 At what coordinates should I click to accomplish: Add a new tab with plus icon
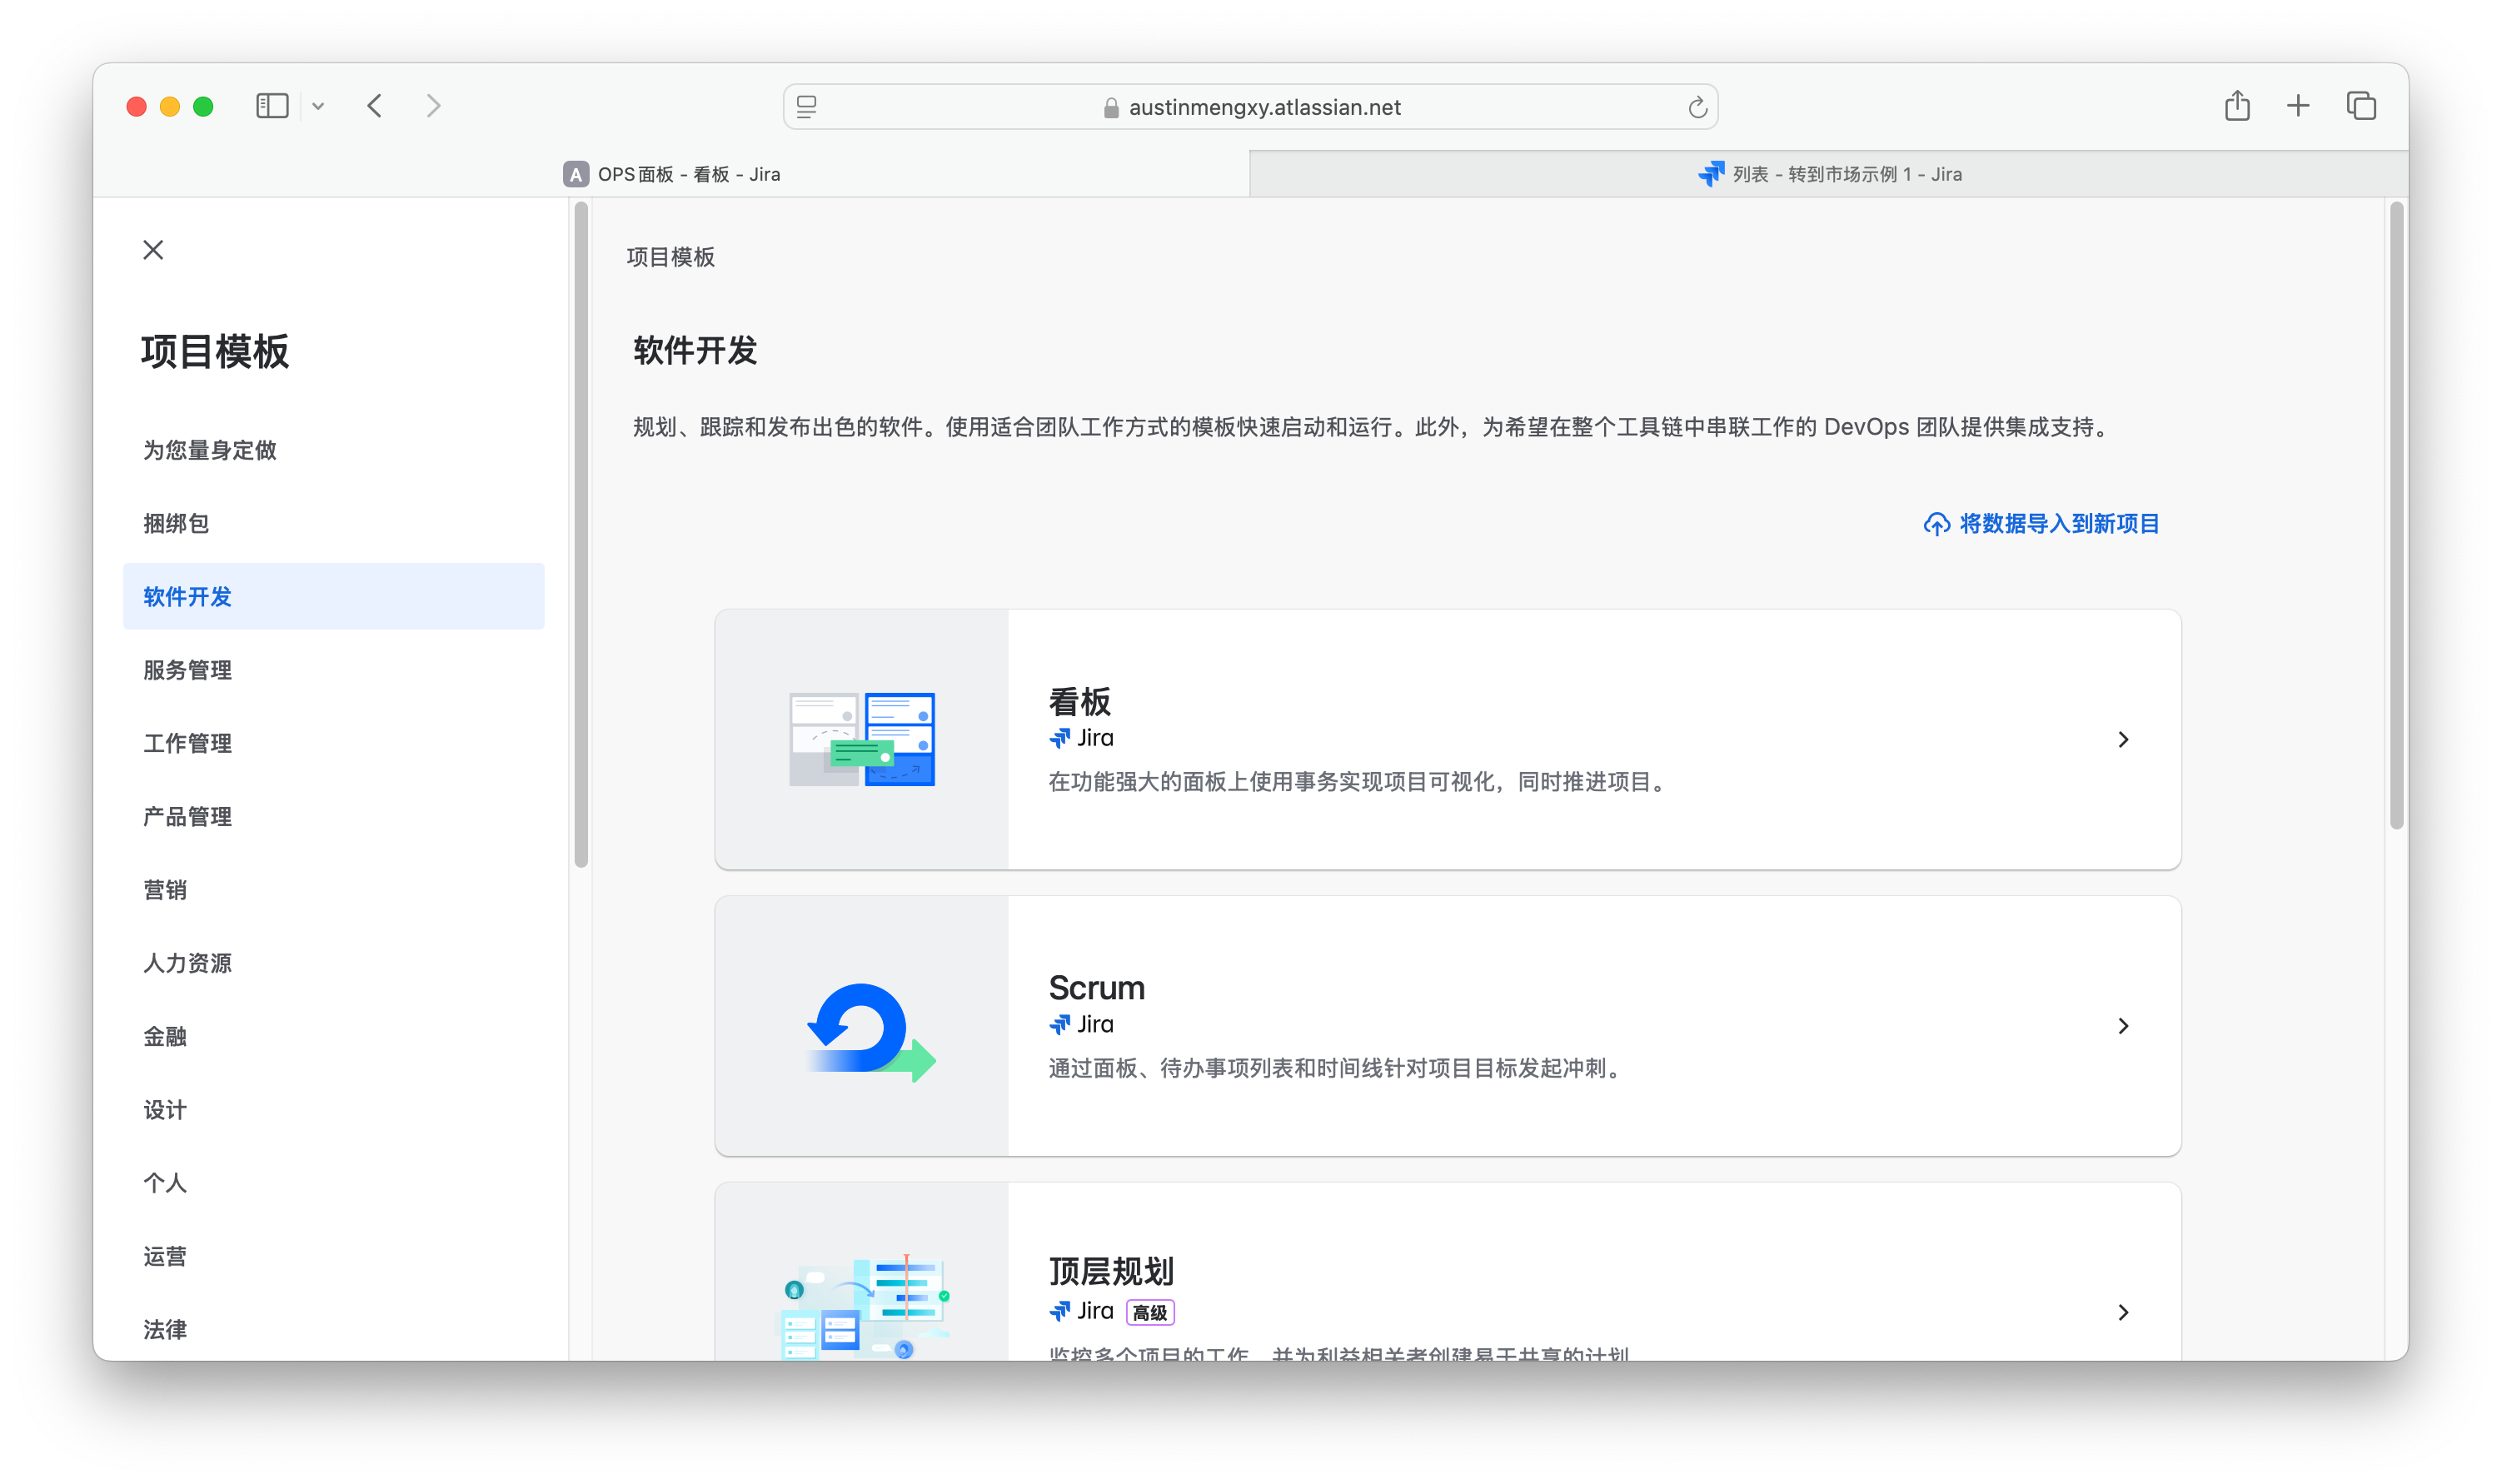(2298, 106)
